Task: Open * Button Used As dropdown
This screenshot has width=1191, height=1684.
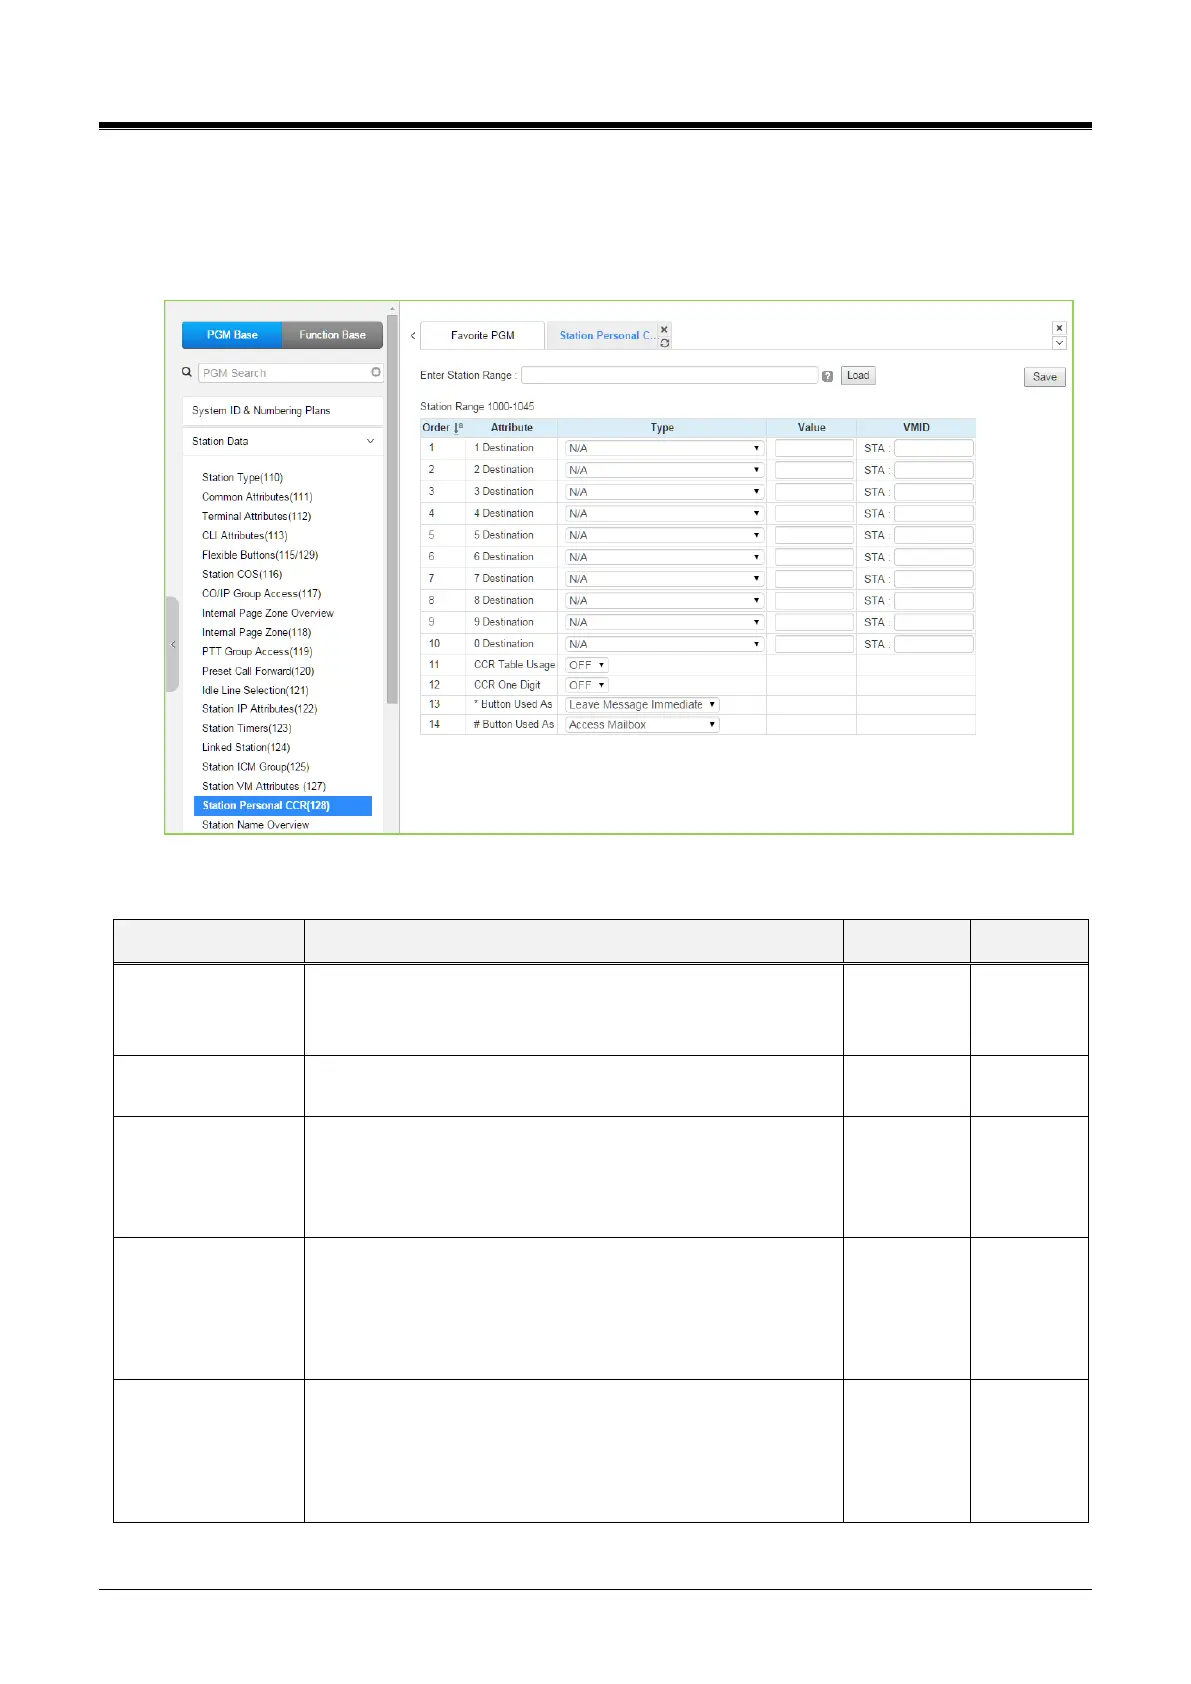Action: point(642,705)
